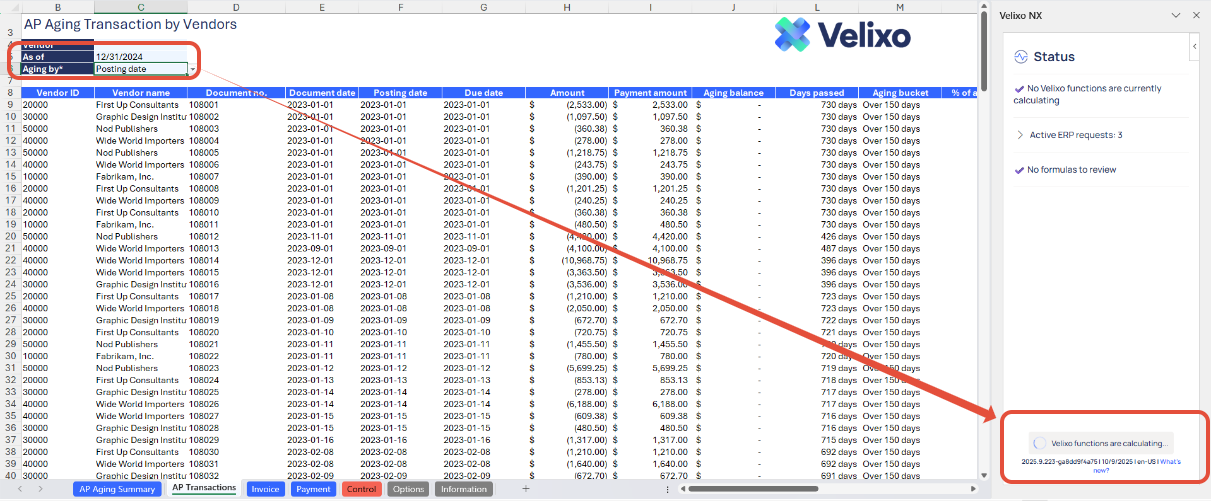Select 'Fabrikam, Inc.' in row 15
1211x501 pixels.
(141, 176)
